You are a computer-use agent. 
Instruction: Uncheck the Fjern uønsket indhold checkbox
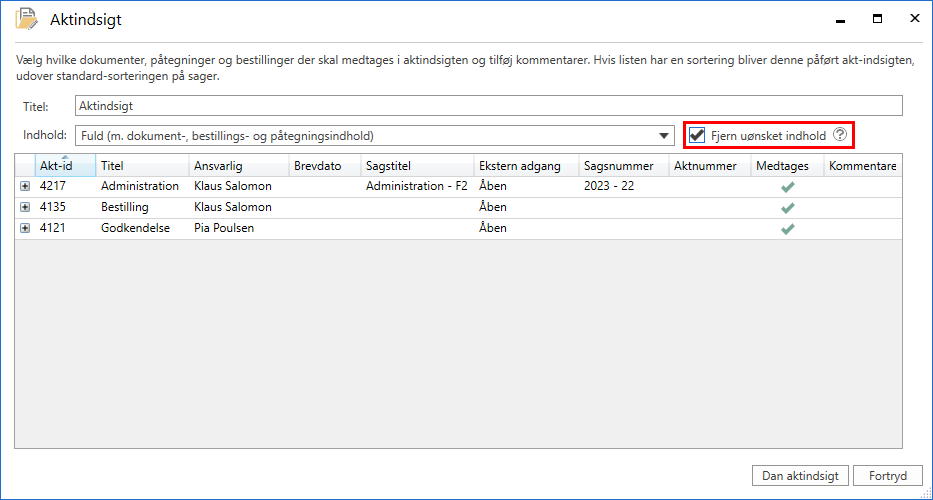tap(698, 136)
